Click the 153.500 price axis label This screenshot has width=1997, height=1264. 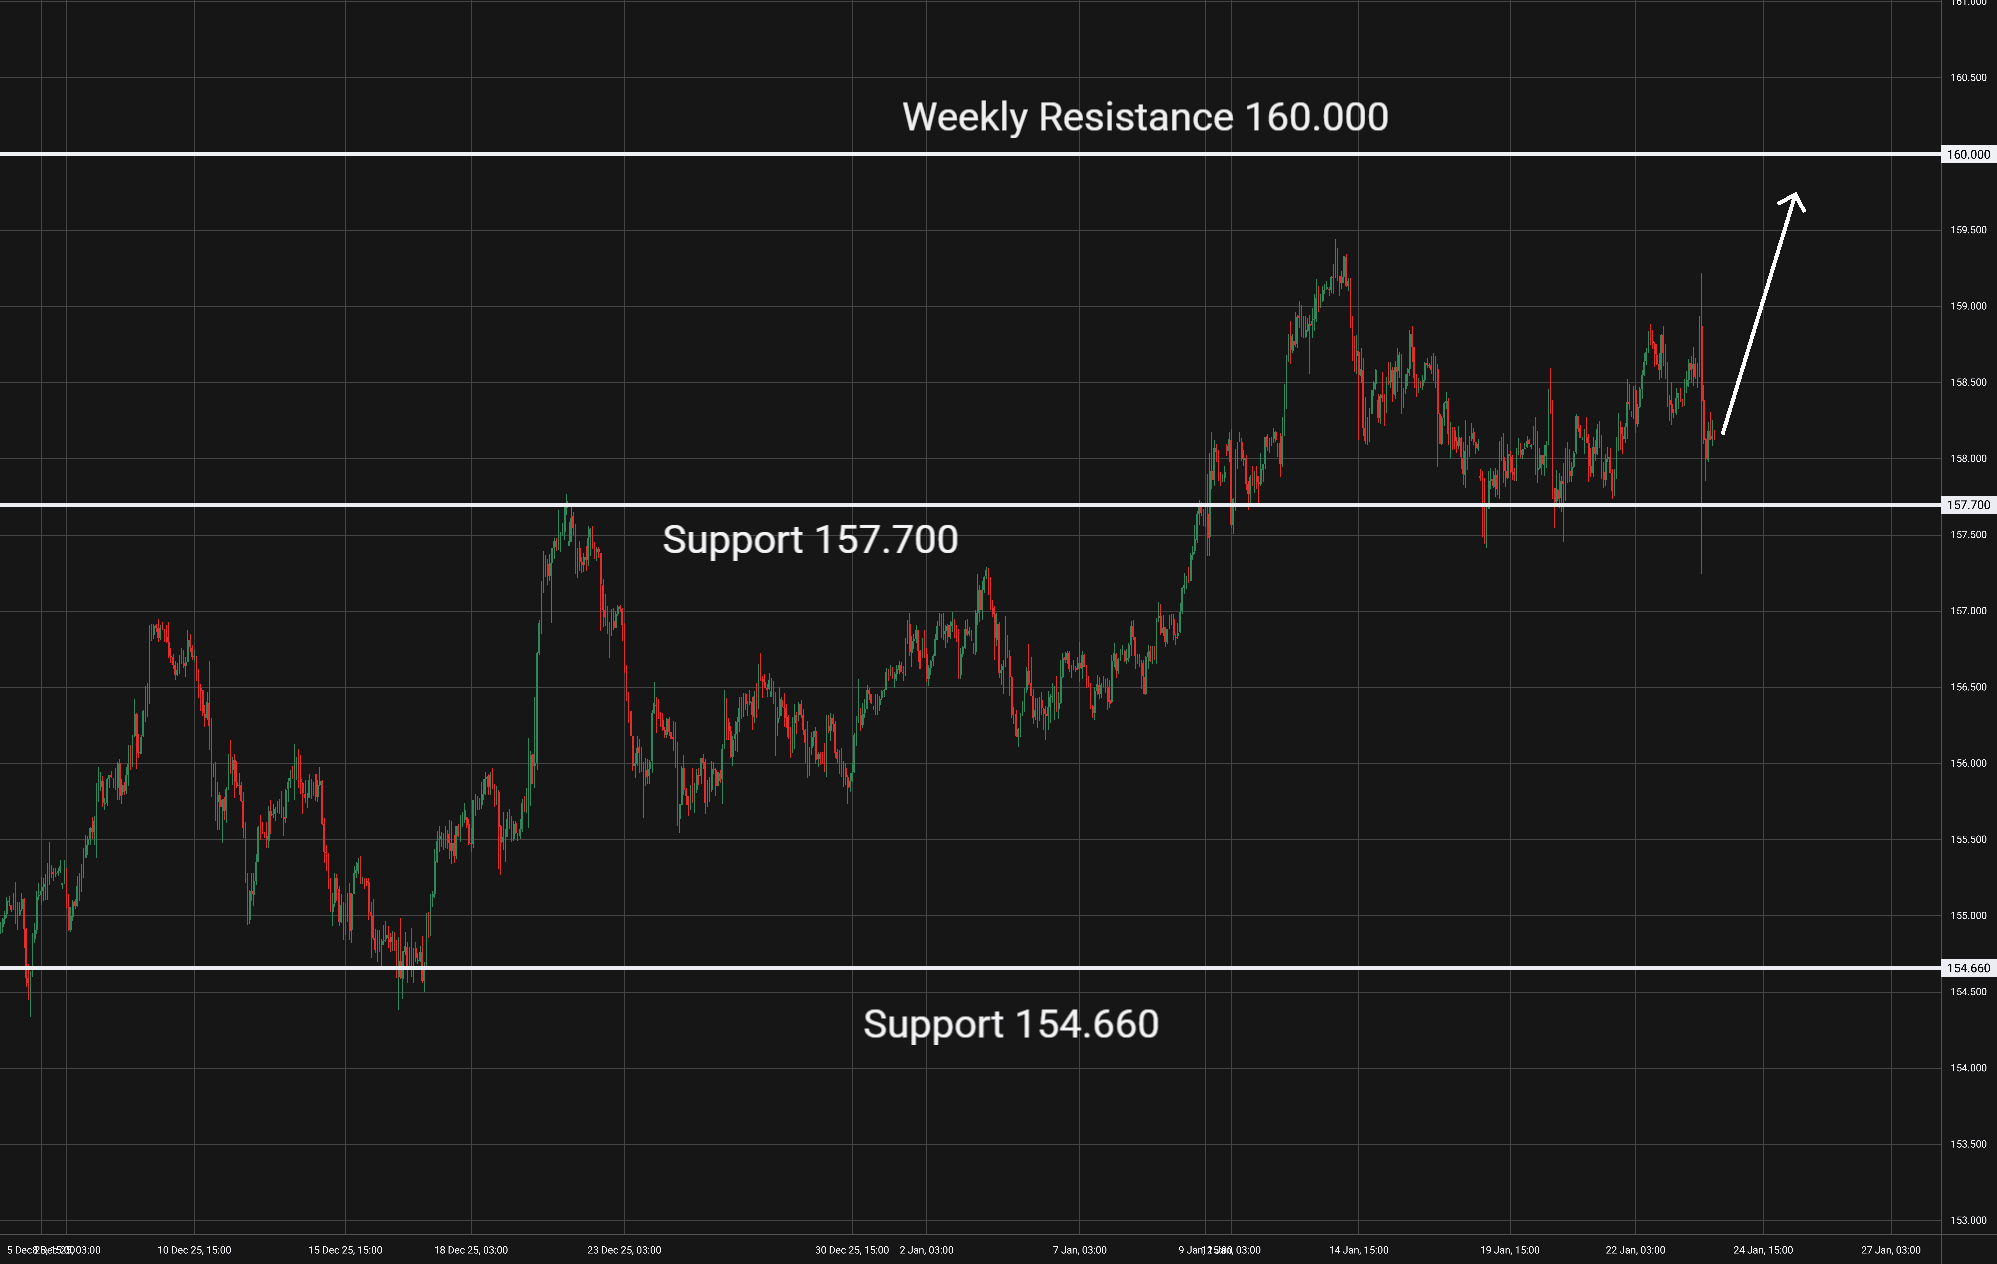[1967, 1144]
